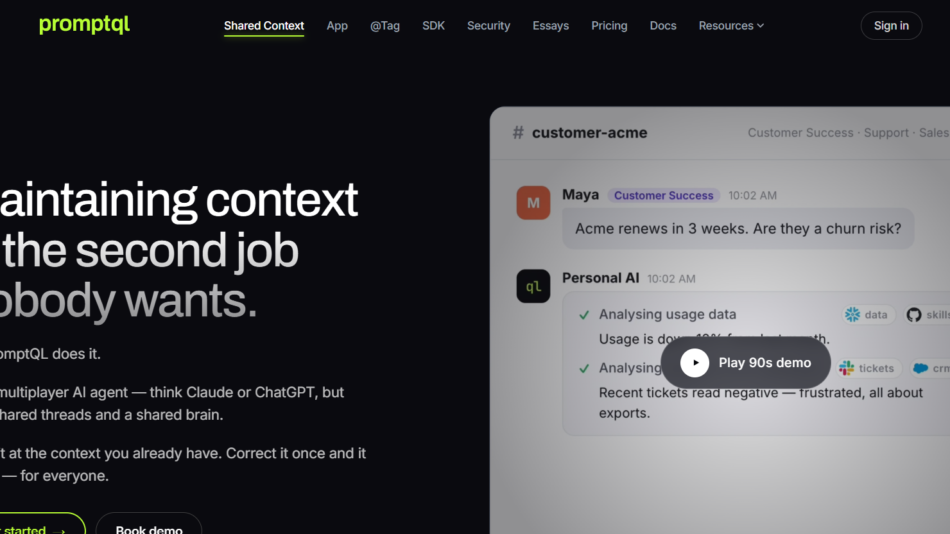The height and width of the screenshot is (534, 950).
Task: Select SDK in the navigation bar
Action: pos(433,25)
